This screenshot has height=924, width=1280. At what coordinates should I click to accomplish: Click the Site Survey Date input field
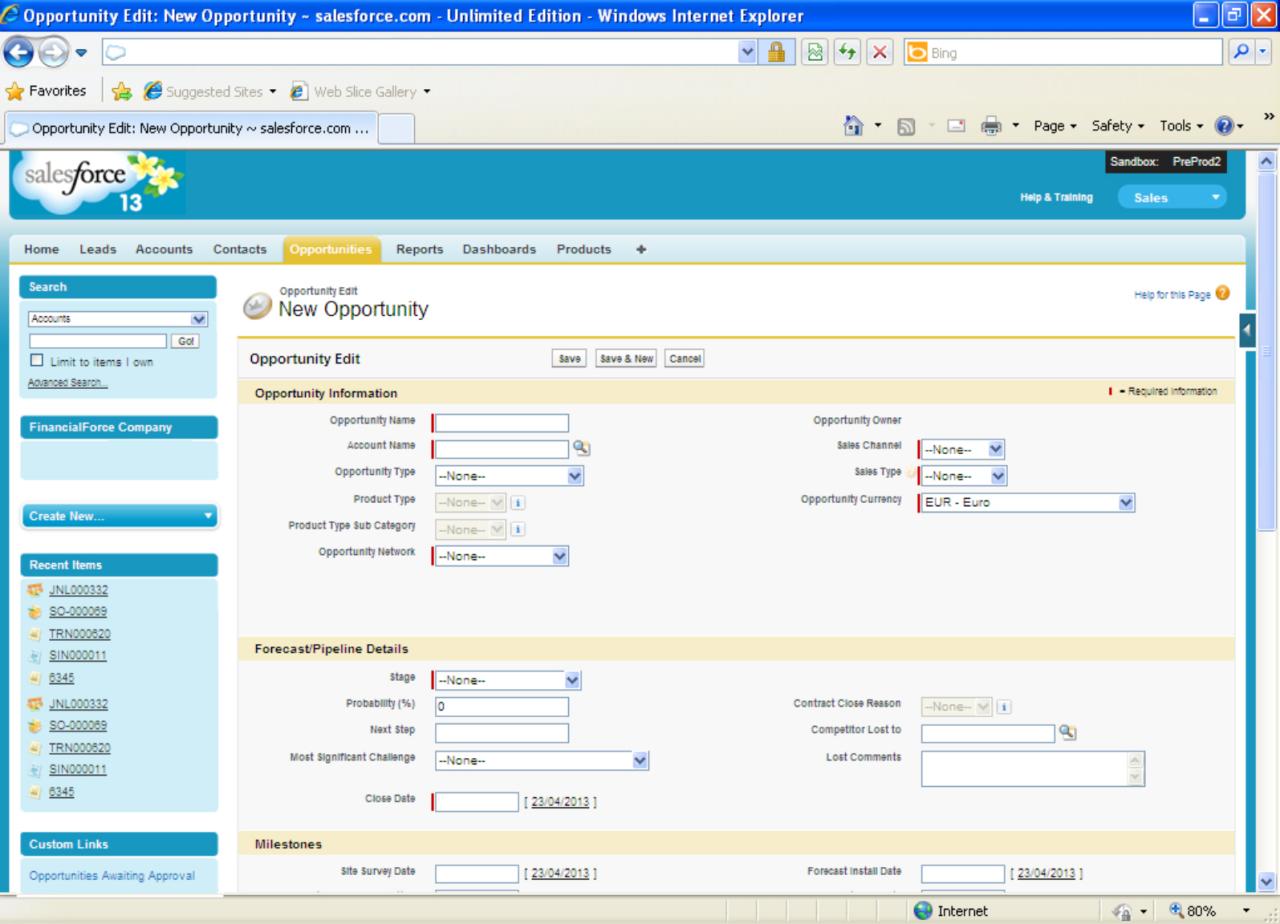477,874
